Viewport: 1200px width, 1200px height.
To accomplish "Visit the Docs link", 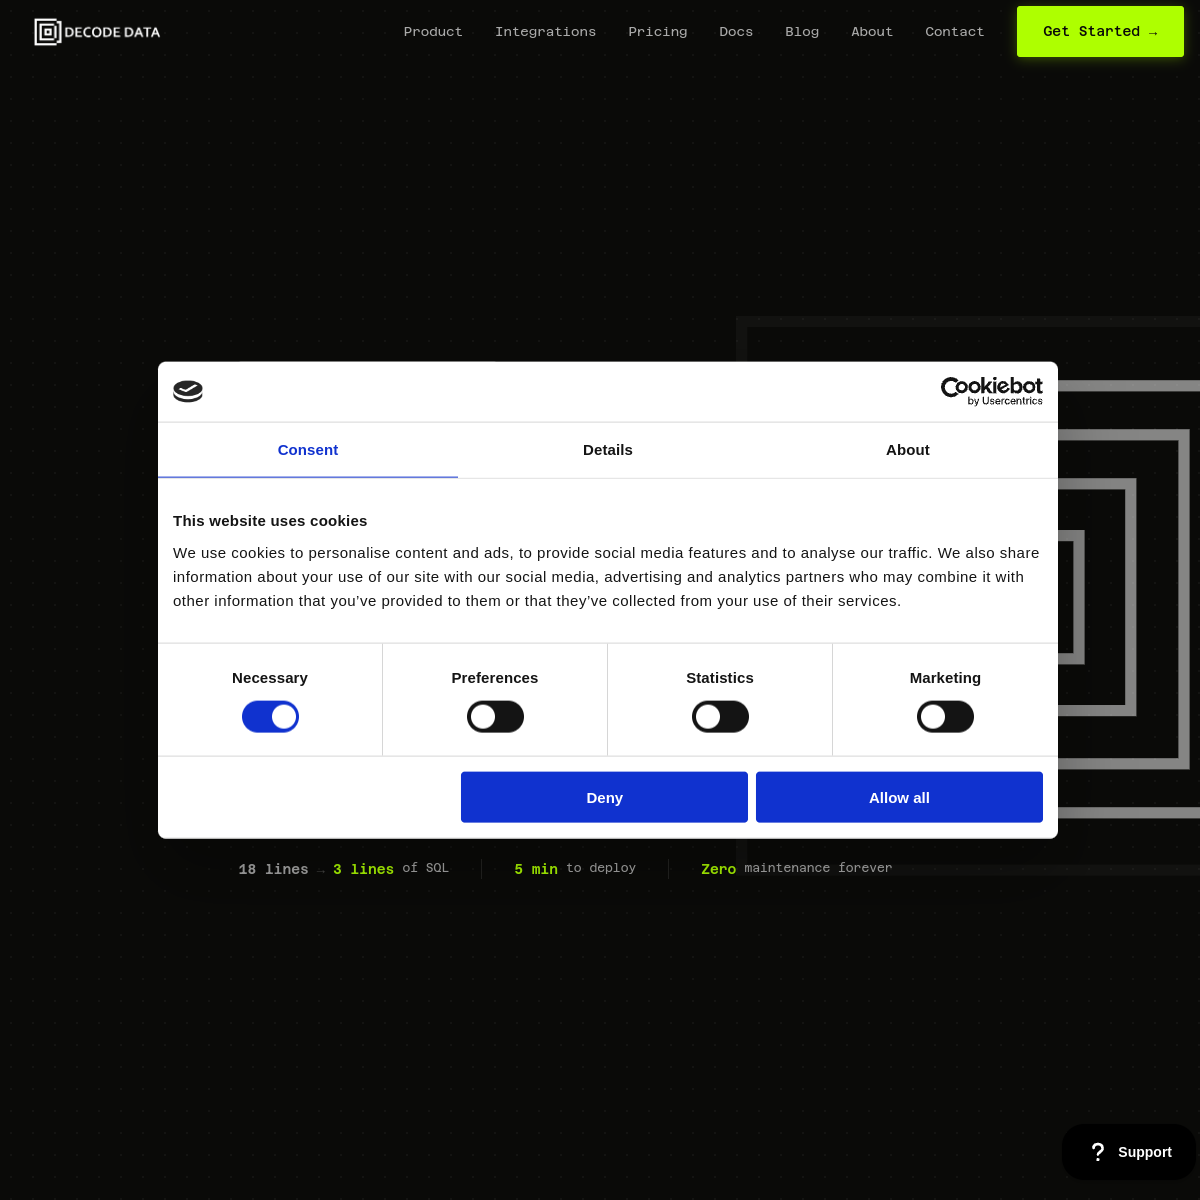I will (x=736, y=32).
